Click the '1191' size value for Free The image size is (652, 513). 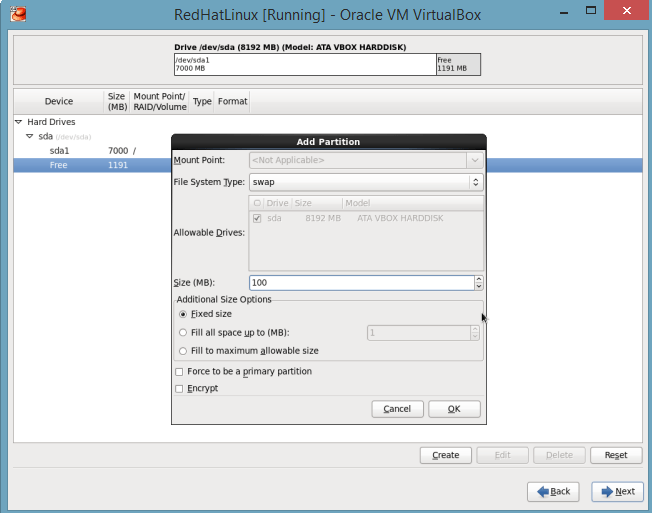[x=118, y=165]
